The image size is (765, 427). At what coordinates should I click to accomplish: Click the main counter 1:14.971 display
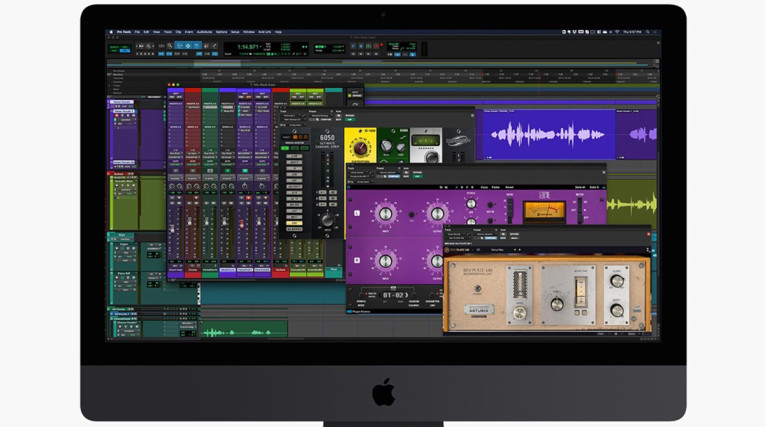[x=248, y=47]
